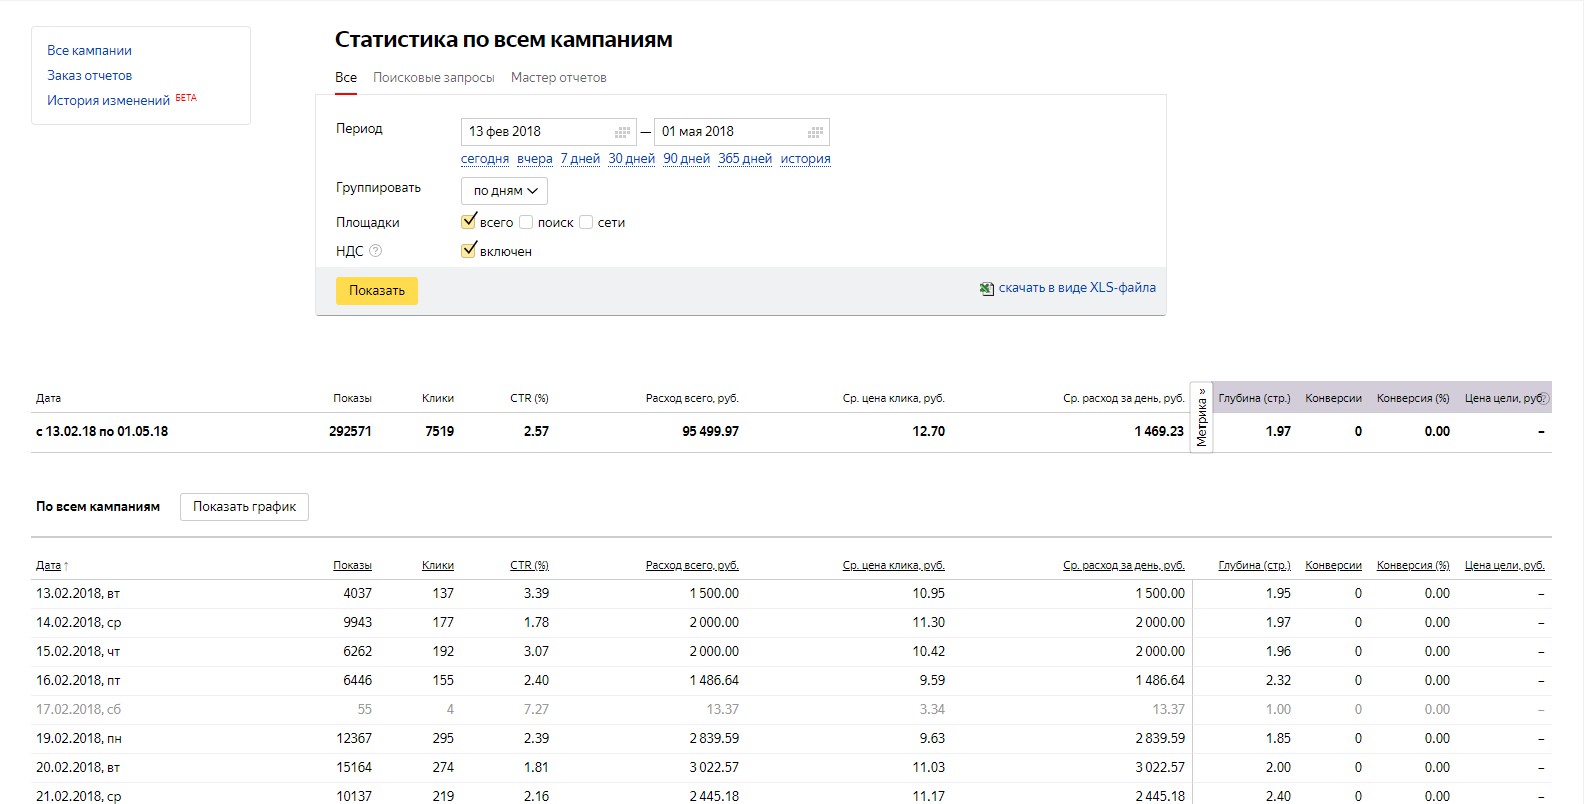Select 'сегодня' period shortcut
The width and height of the screenshot is (1584, 804).
tap(485, 158)
